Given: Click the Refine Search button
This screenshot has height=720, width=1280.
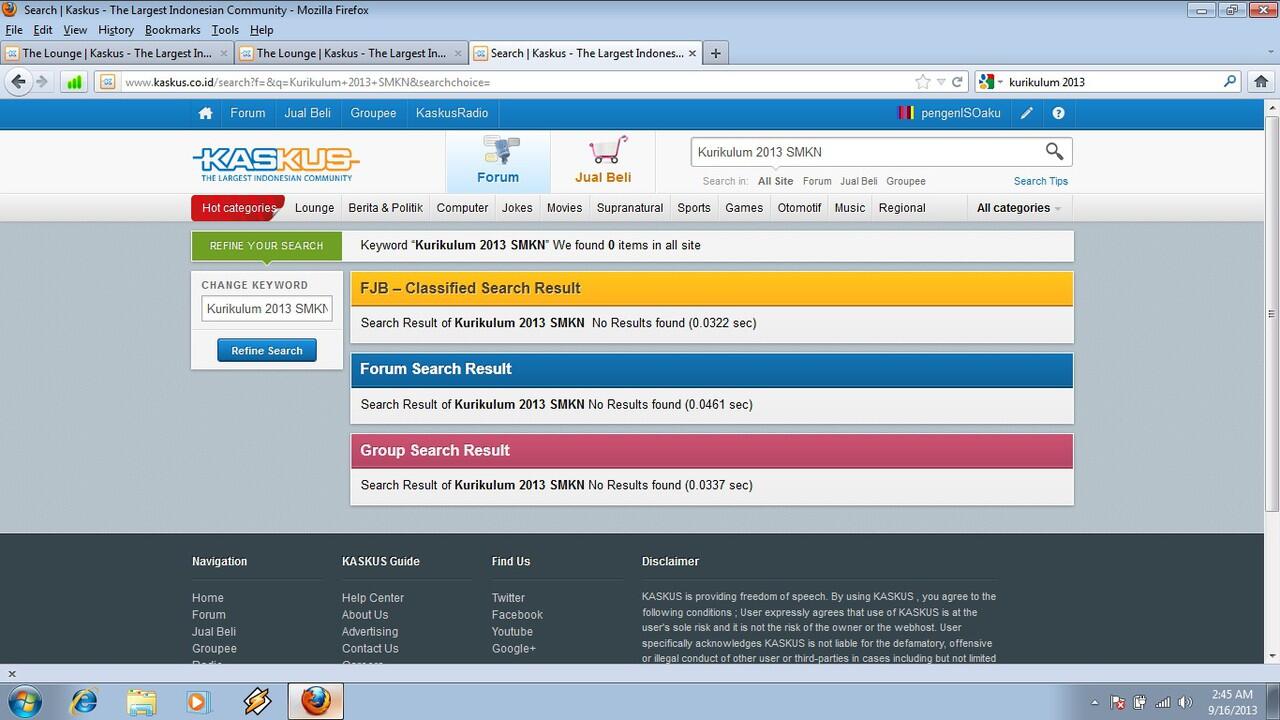Looking at the screenshot, I should click(x=267, y=351).
